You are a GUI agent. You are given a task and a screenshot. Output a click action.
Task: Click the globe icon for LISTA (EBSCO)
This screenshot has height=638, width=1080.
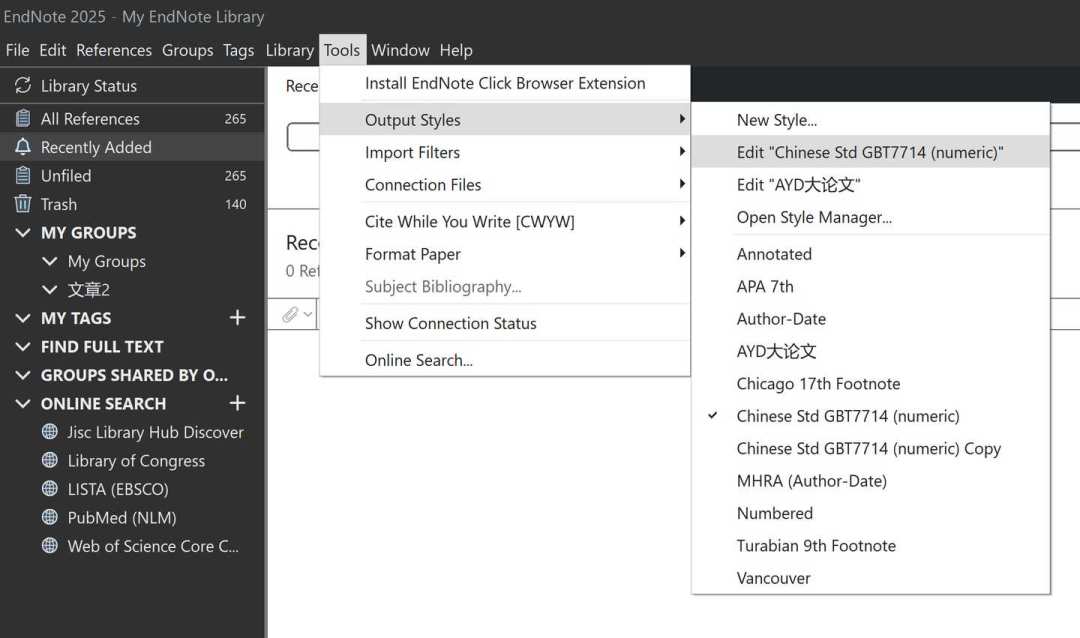tap(50, 488)
